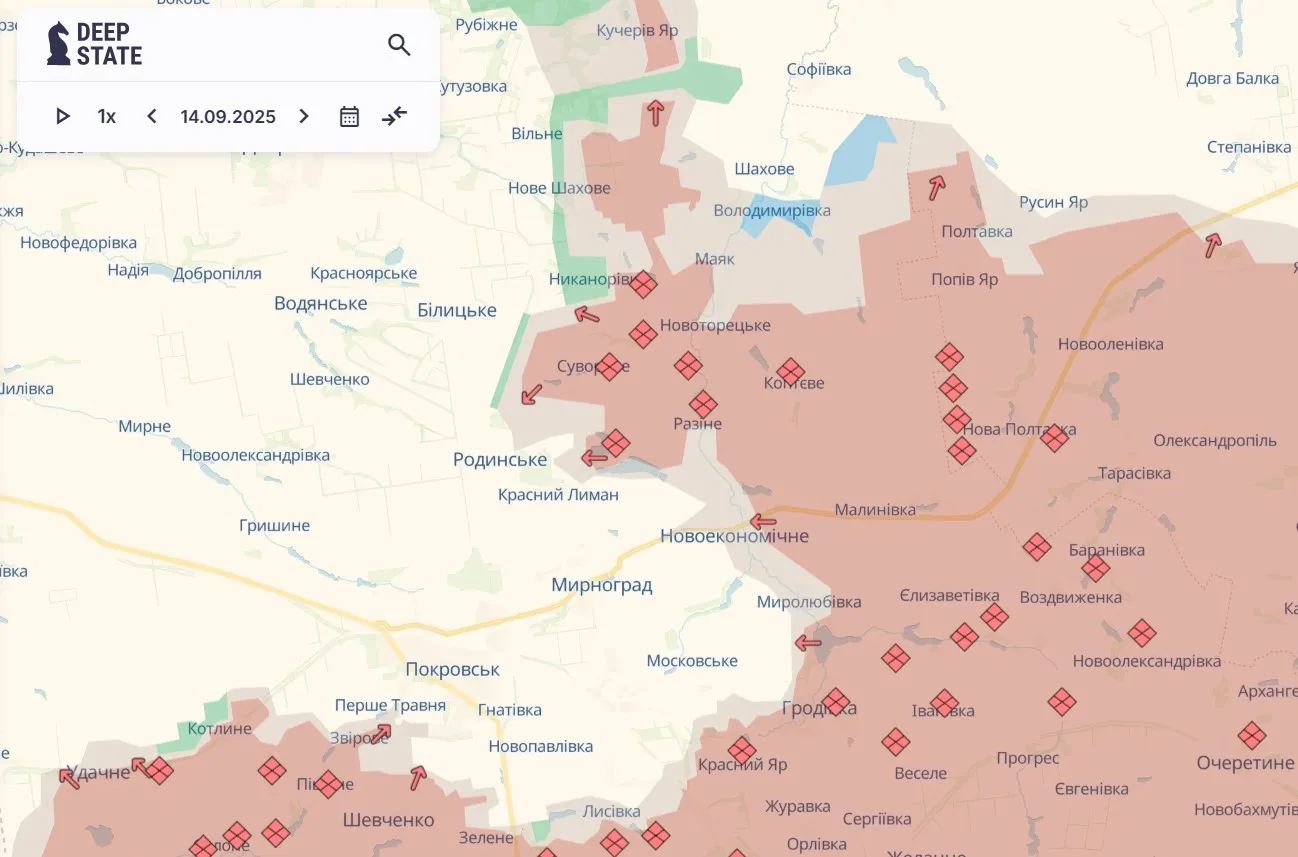Open the search panel
Viewport: 1298px width, 857px height.
tap(399, 45)
